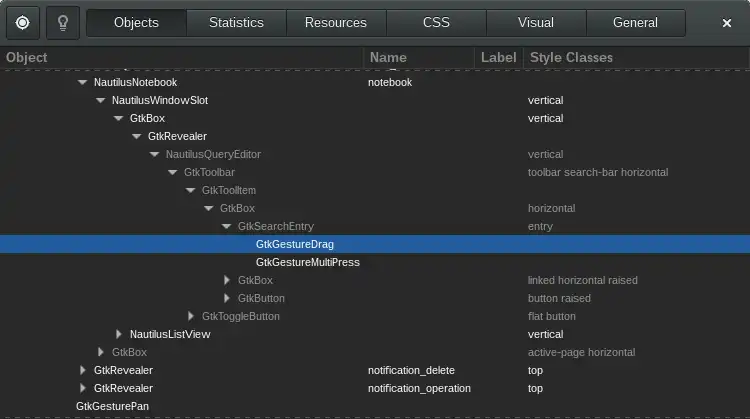Viewport: 750px width, 419px height.
Task: Collapse the NautilusWindowSlot node
Action: coord(100,100)
